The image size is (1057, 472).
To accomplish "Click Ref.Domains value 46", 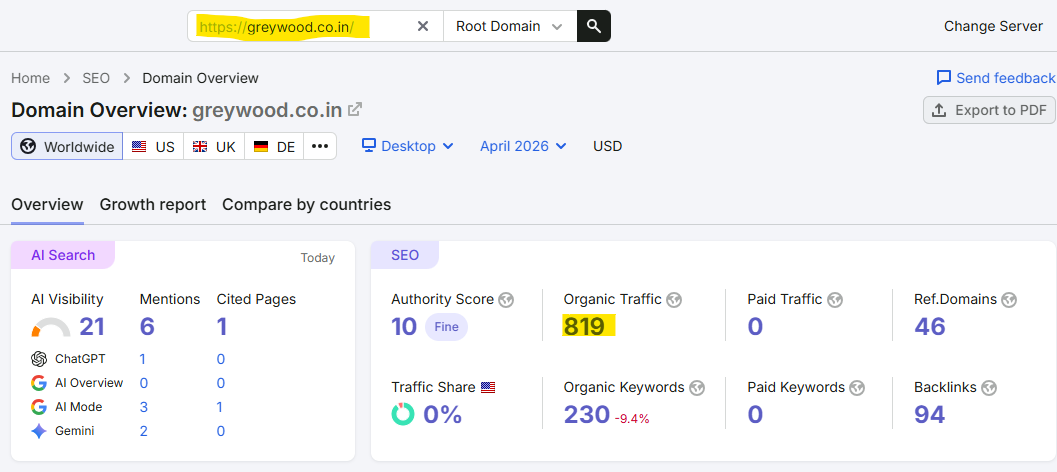I will click(x=930, y=327).
